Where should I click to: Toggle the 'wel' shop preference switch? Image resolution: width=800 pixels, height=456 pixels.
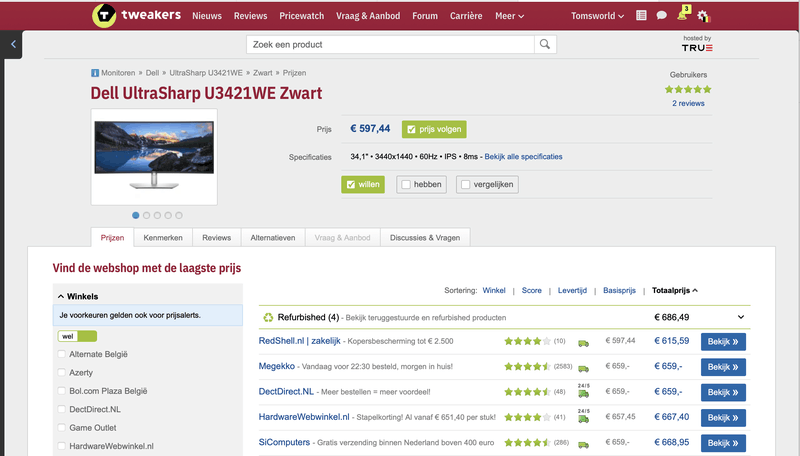coord(77,336)
